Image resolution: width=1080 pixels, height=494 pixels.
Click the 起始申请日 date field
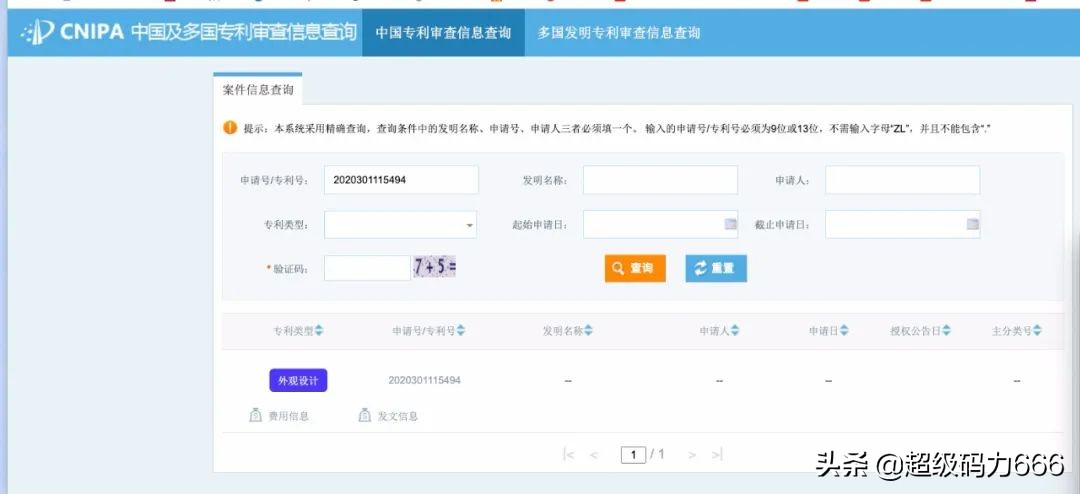coord(661,225)
